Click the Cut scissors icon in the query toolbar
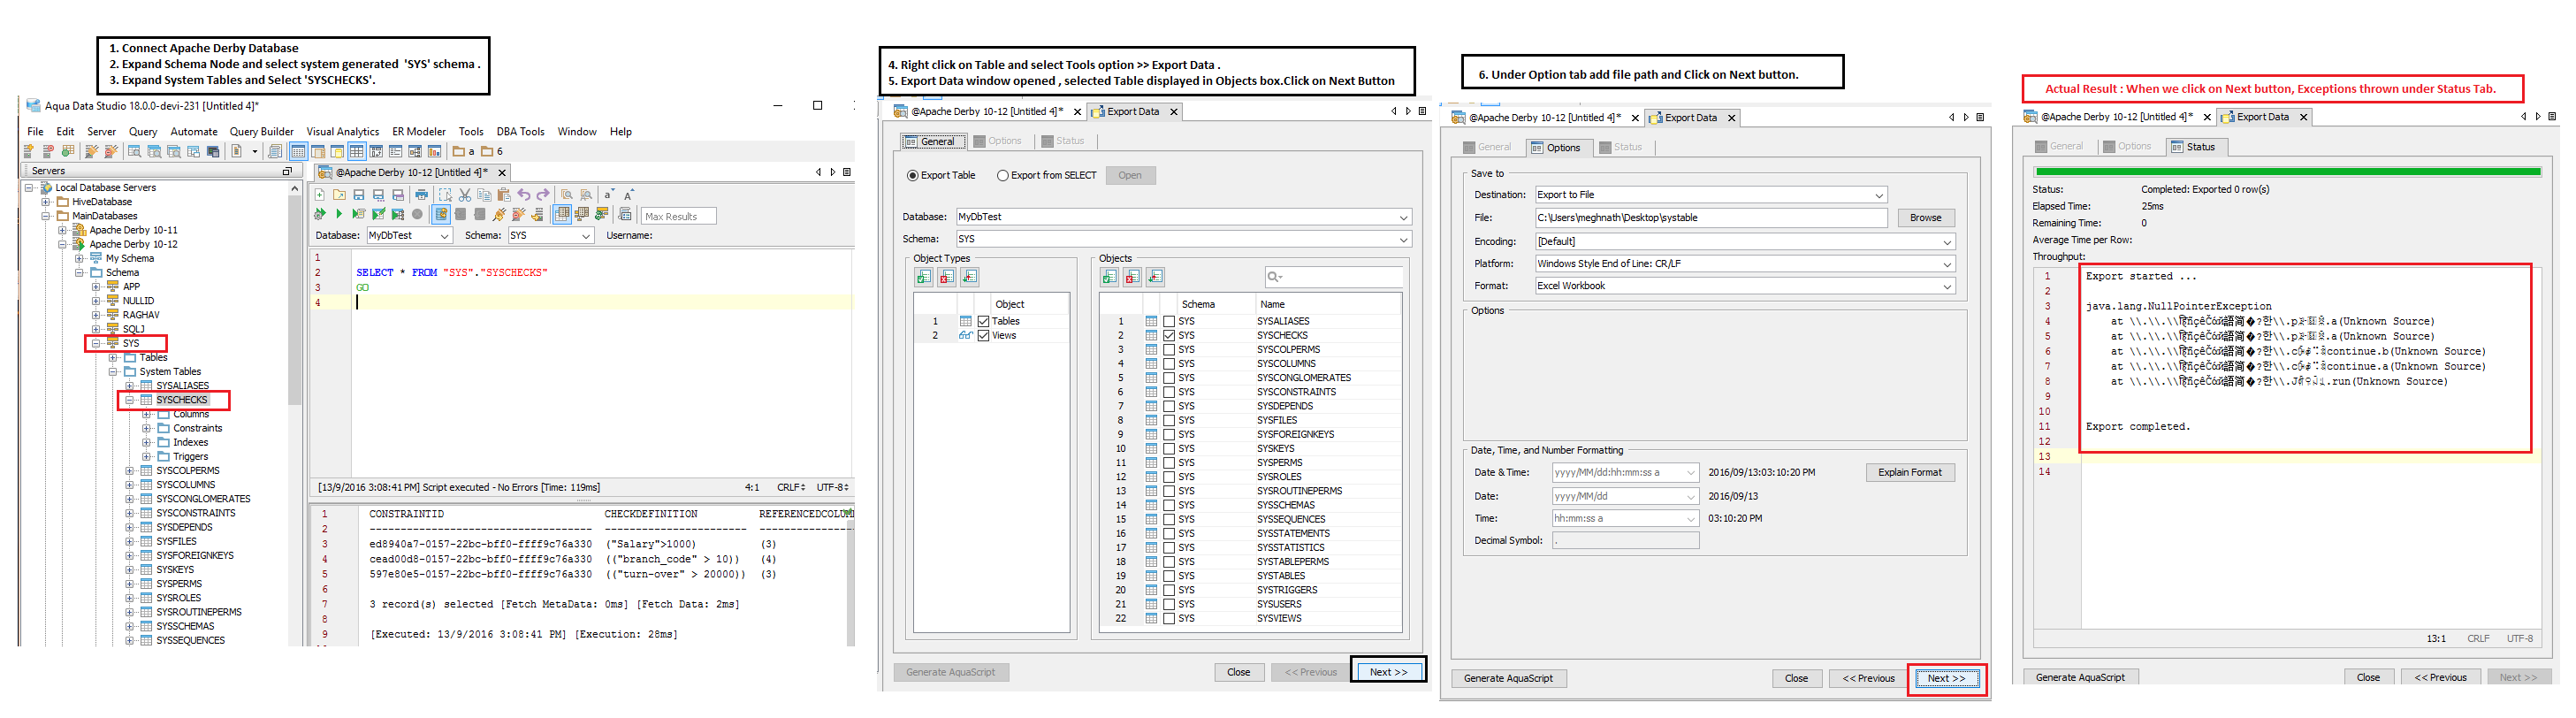The width and height of the screenshot is (2576, 718). (x=466, y=195)
